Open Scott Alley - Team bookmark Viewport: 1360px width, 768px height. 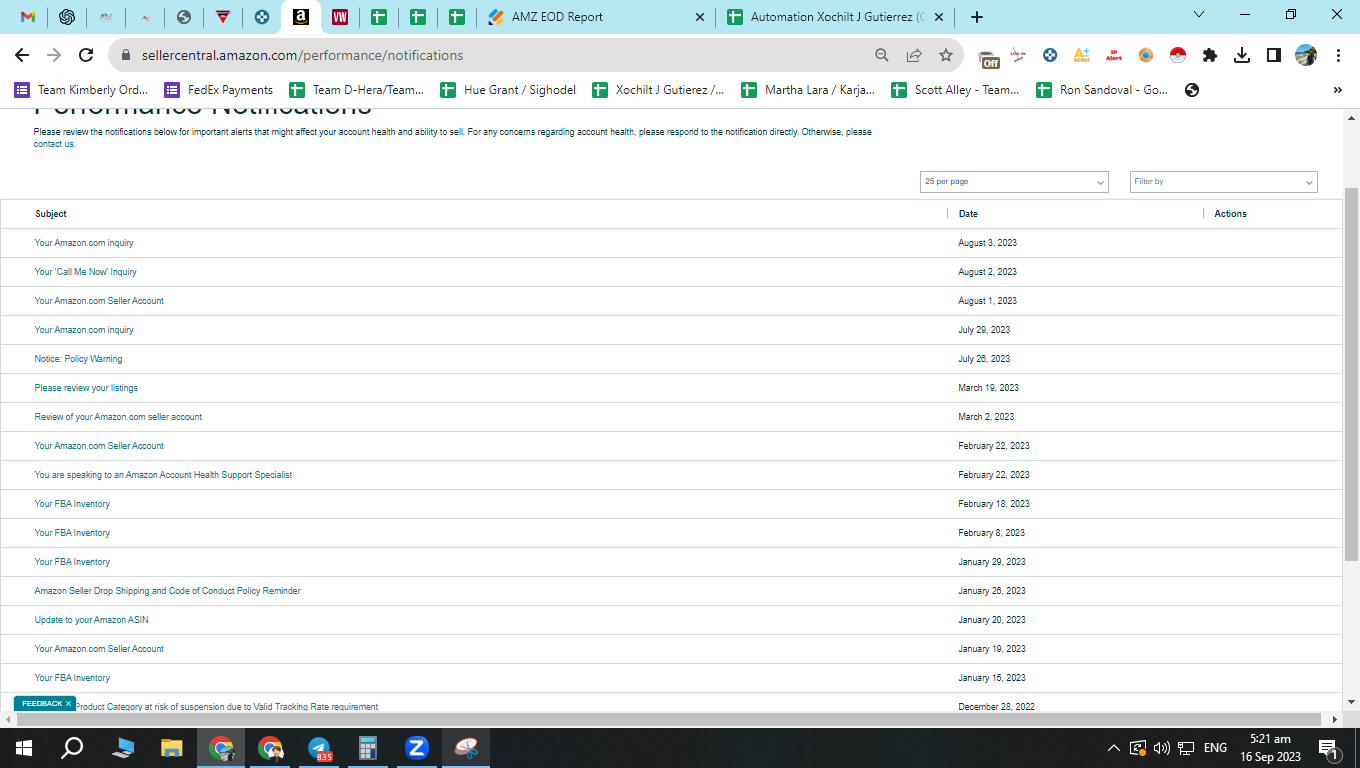click(x=956, y=90)
